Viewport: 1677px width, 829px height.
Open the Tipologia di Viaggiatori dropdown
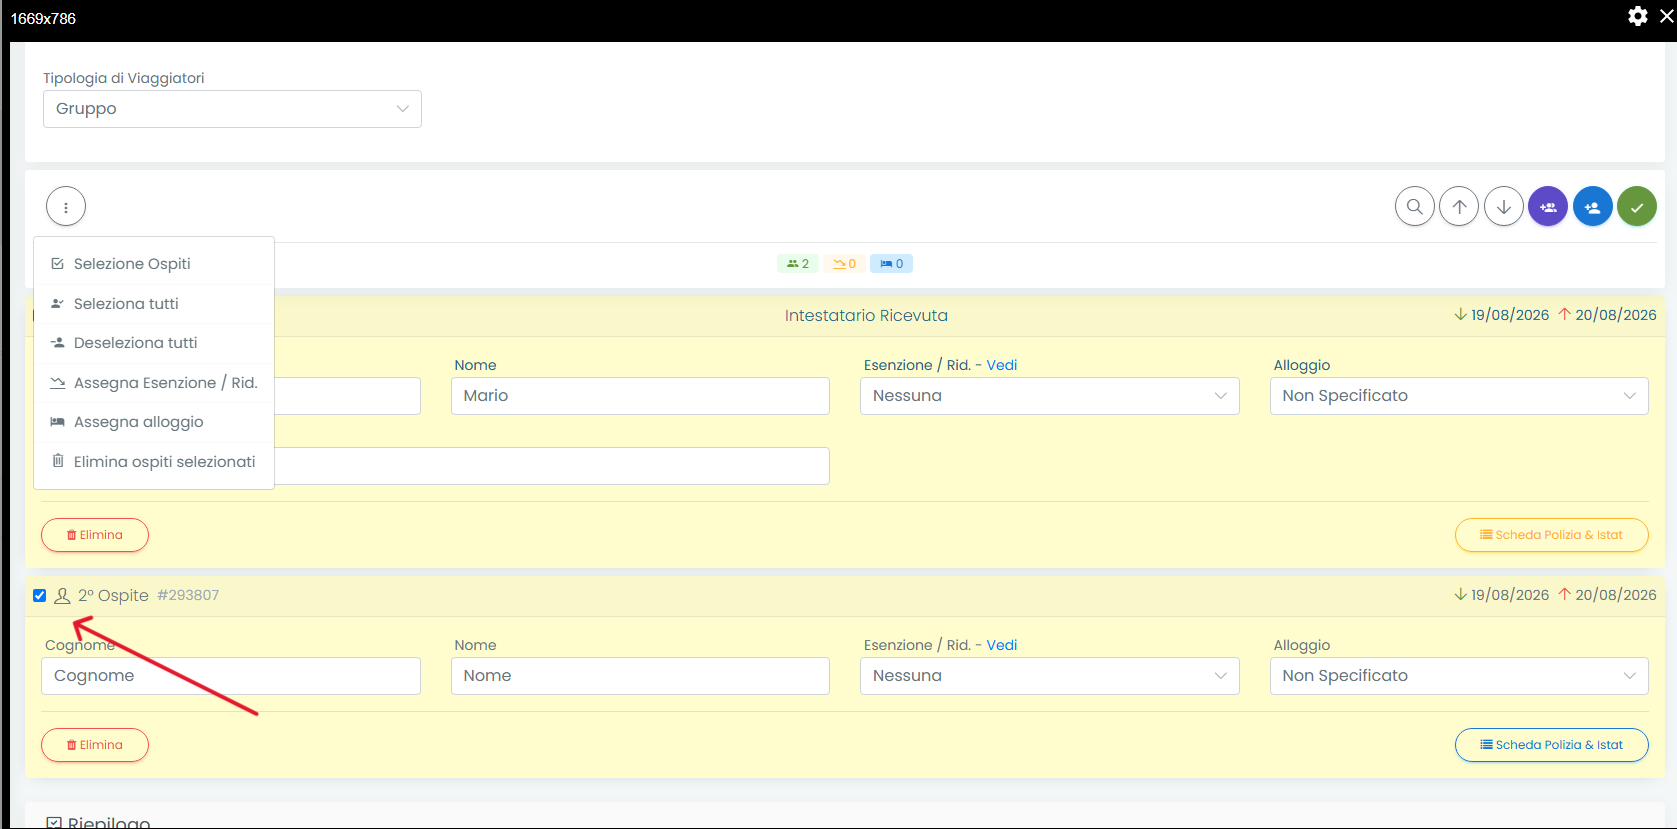[x=232, y=109]
